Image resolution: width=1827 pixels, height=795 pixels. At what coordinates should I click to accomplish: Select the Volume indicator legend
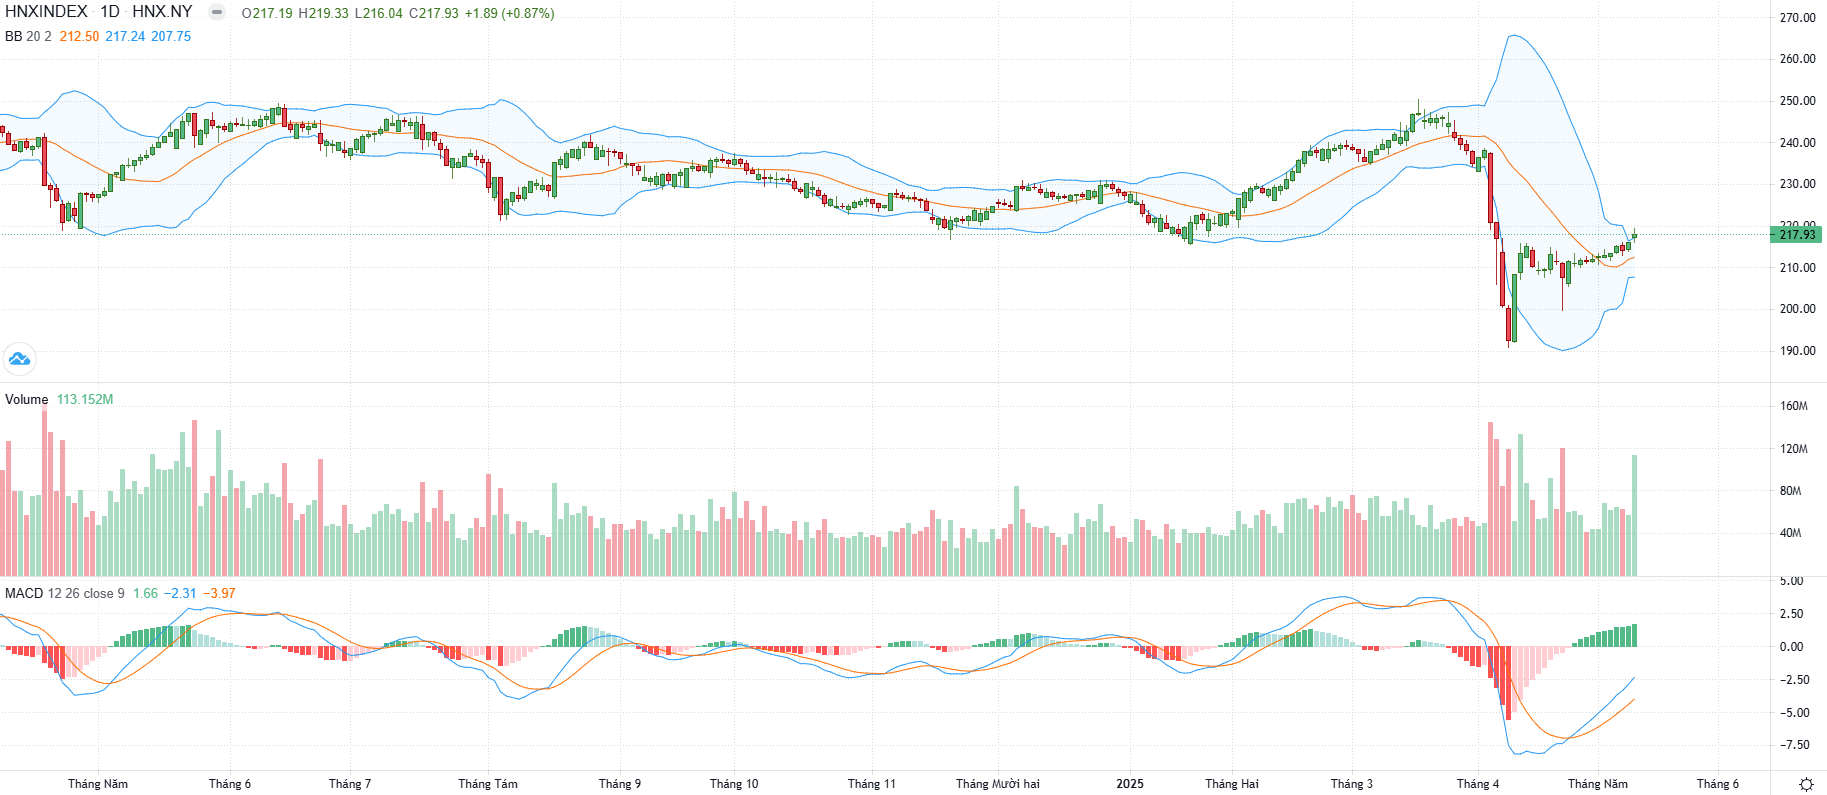pyautogui.click(x=27, y=399)
